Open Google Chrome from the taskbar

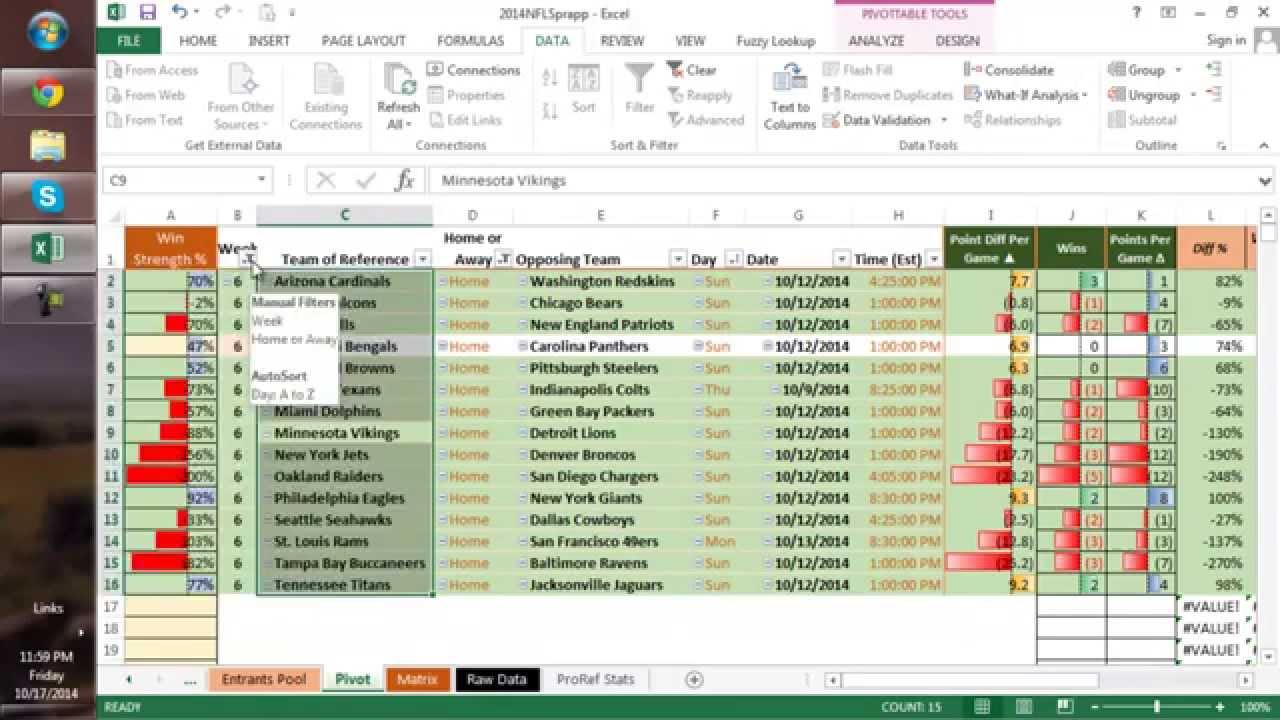tap(48, 93)
